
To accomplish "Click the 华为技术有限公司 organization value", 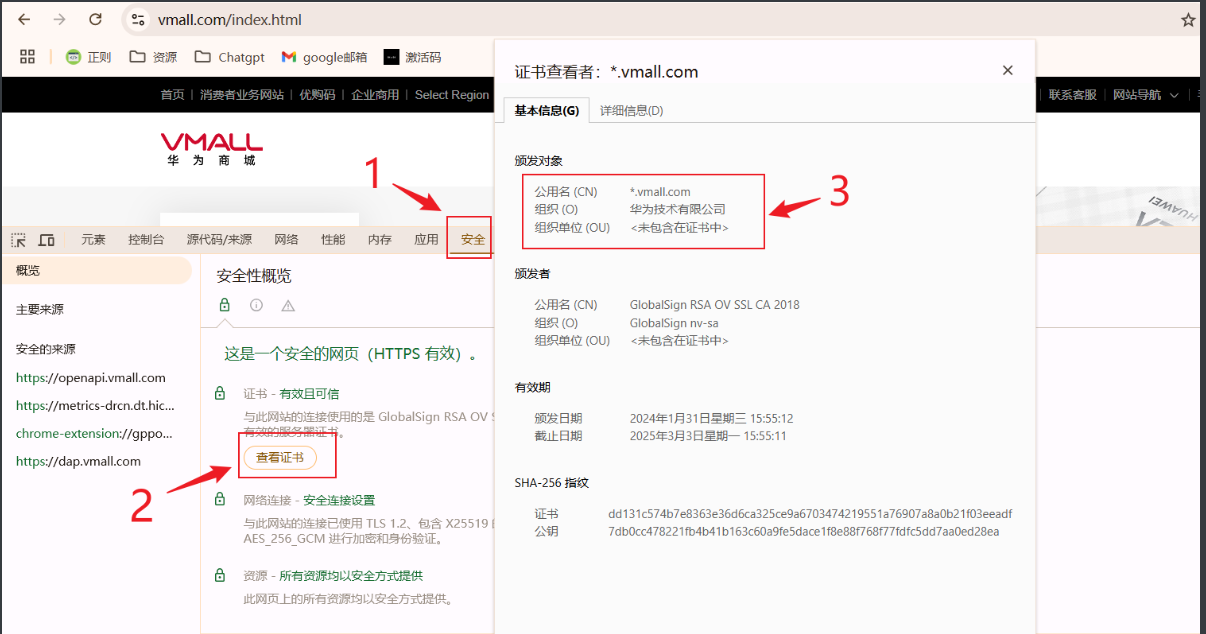I will (678, 210).
